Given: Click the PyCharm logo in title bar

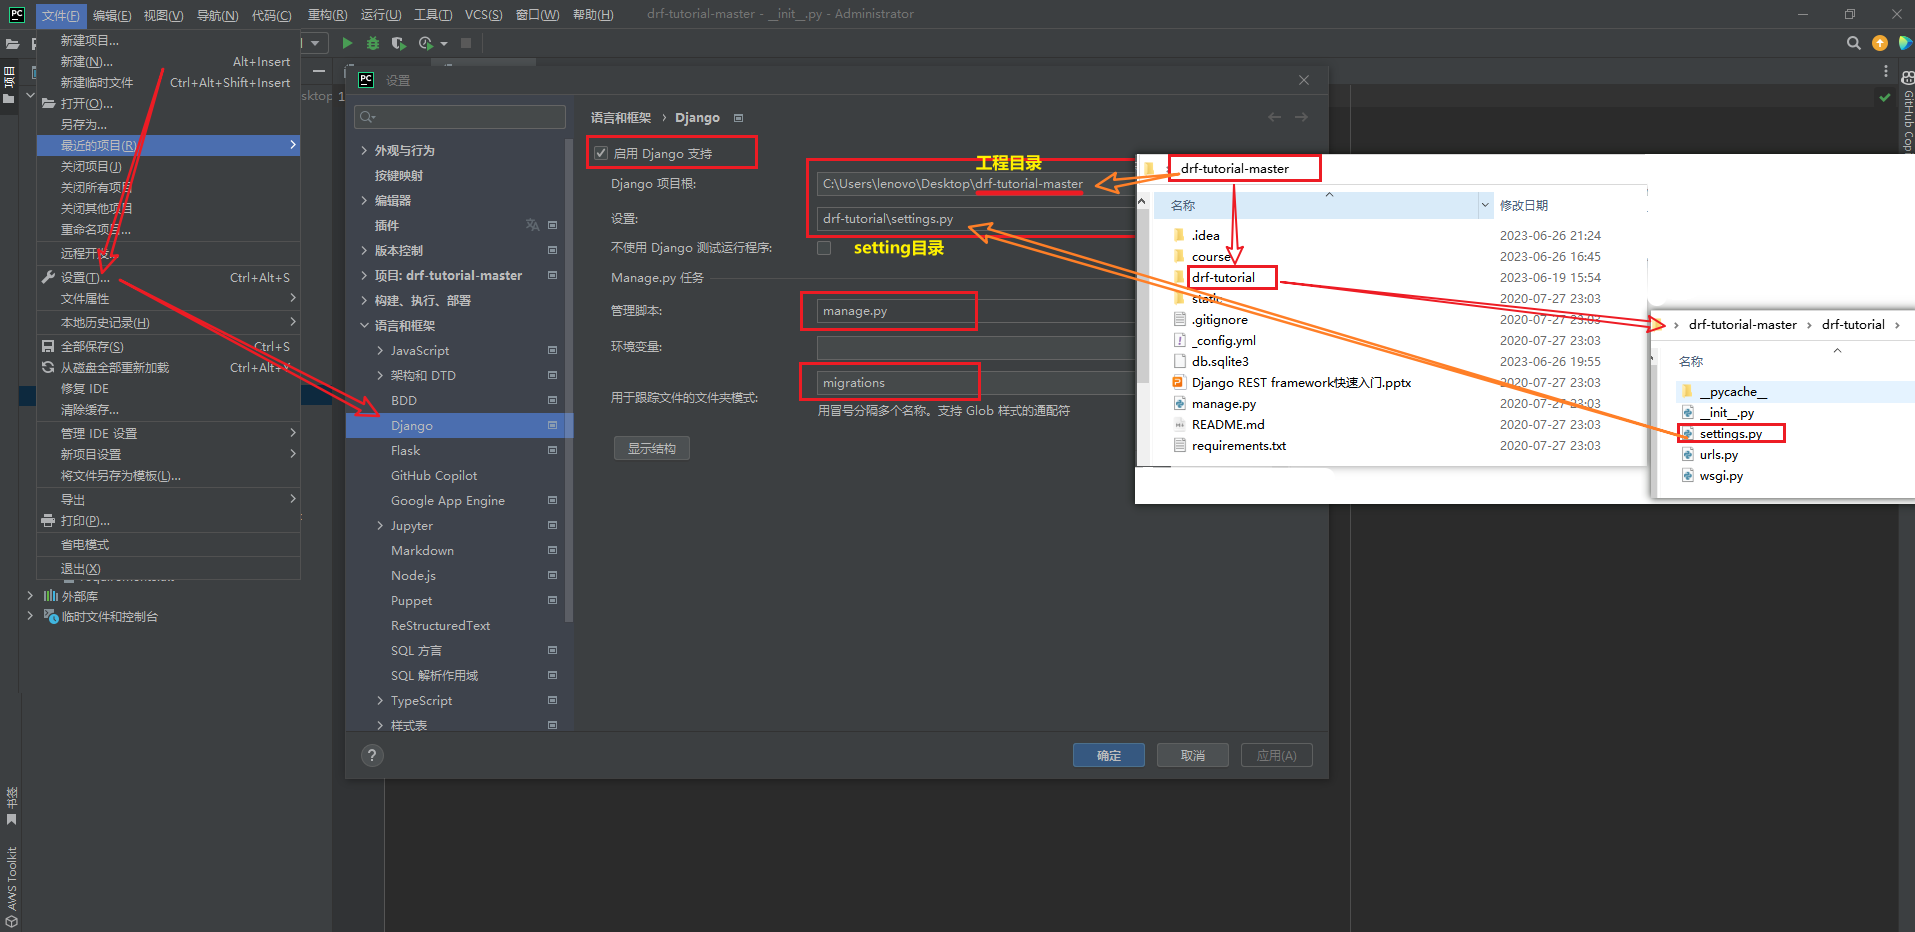Looking at the screenshot, I should pos(16,14).
